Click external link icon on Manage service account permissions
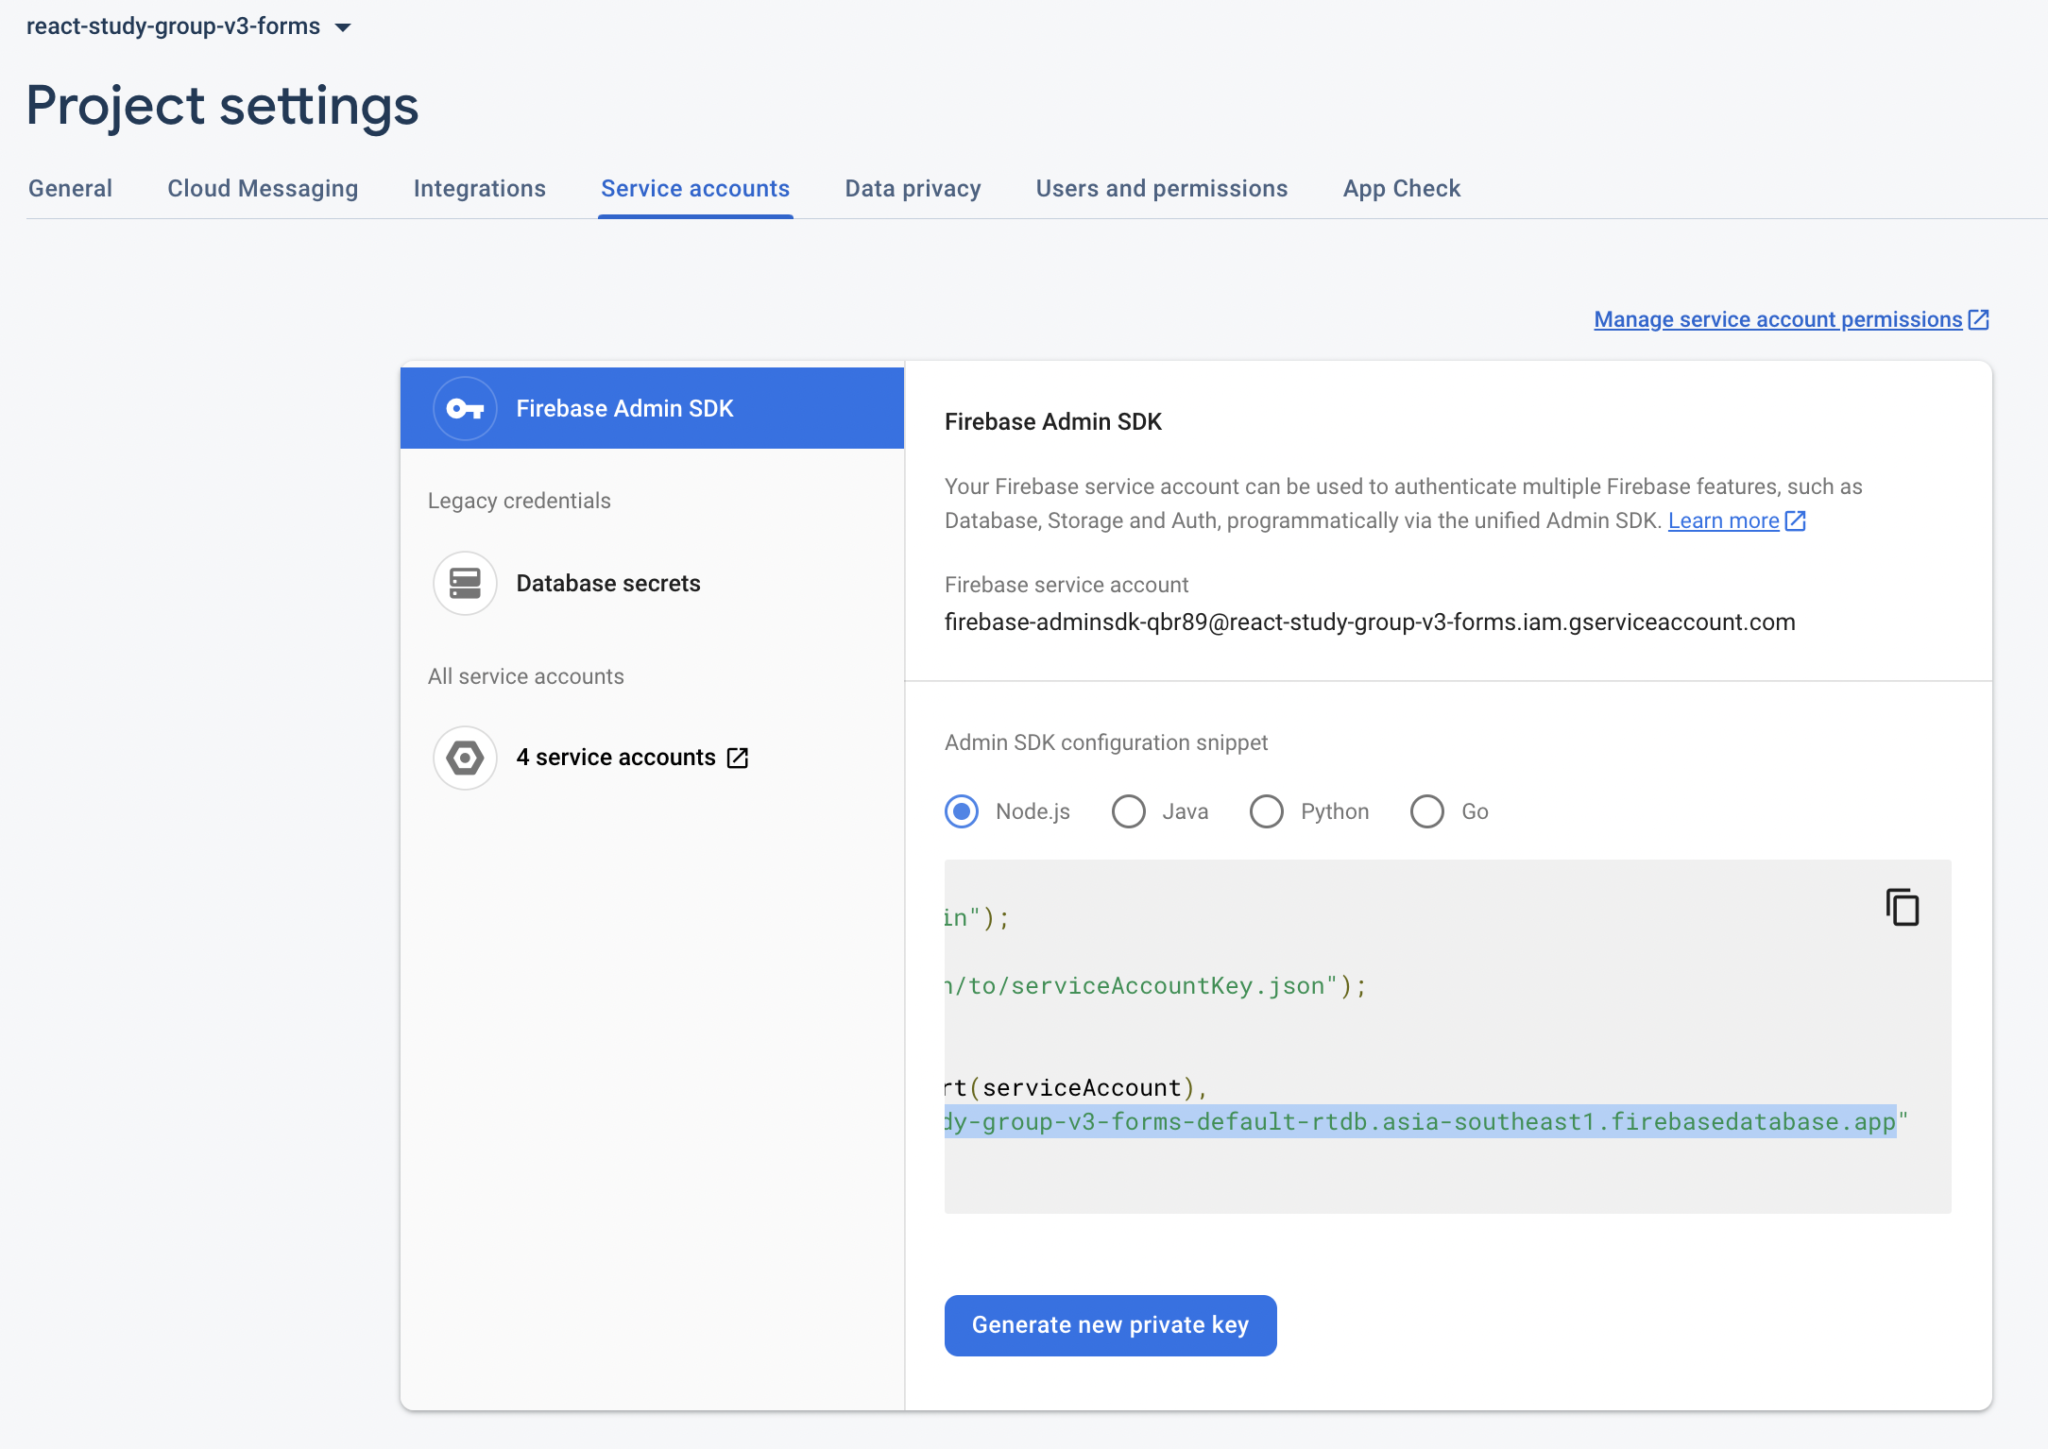The image size is (2048, 1449). [1978, 319]
